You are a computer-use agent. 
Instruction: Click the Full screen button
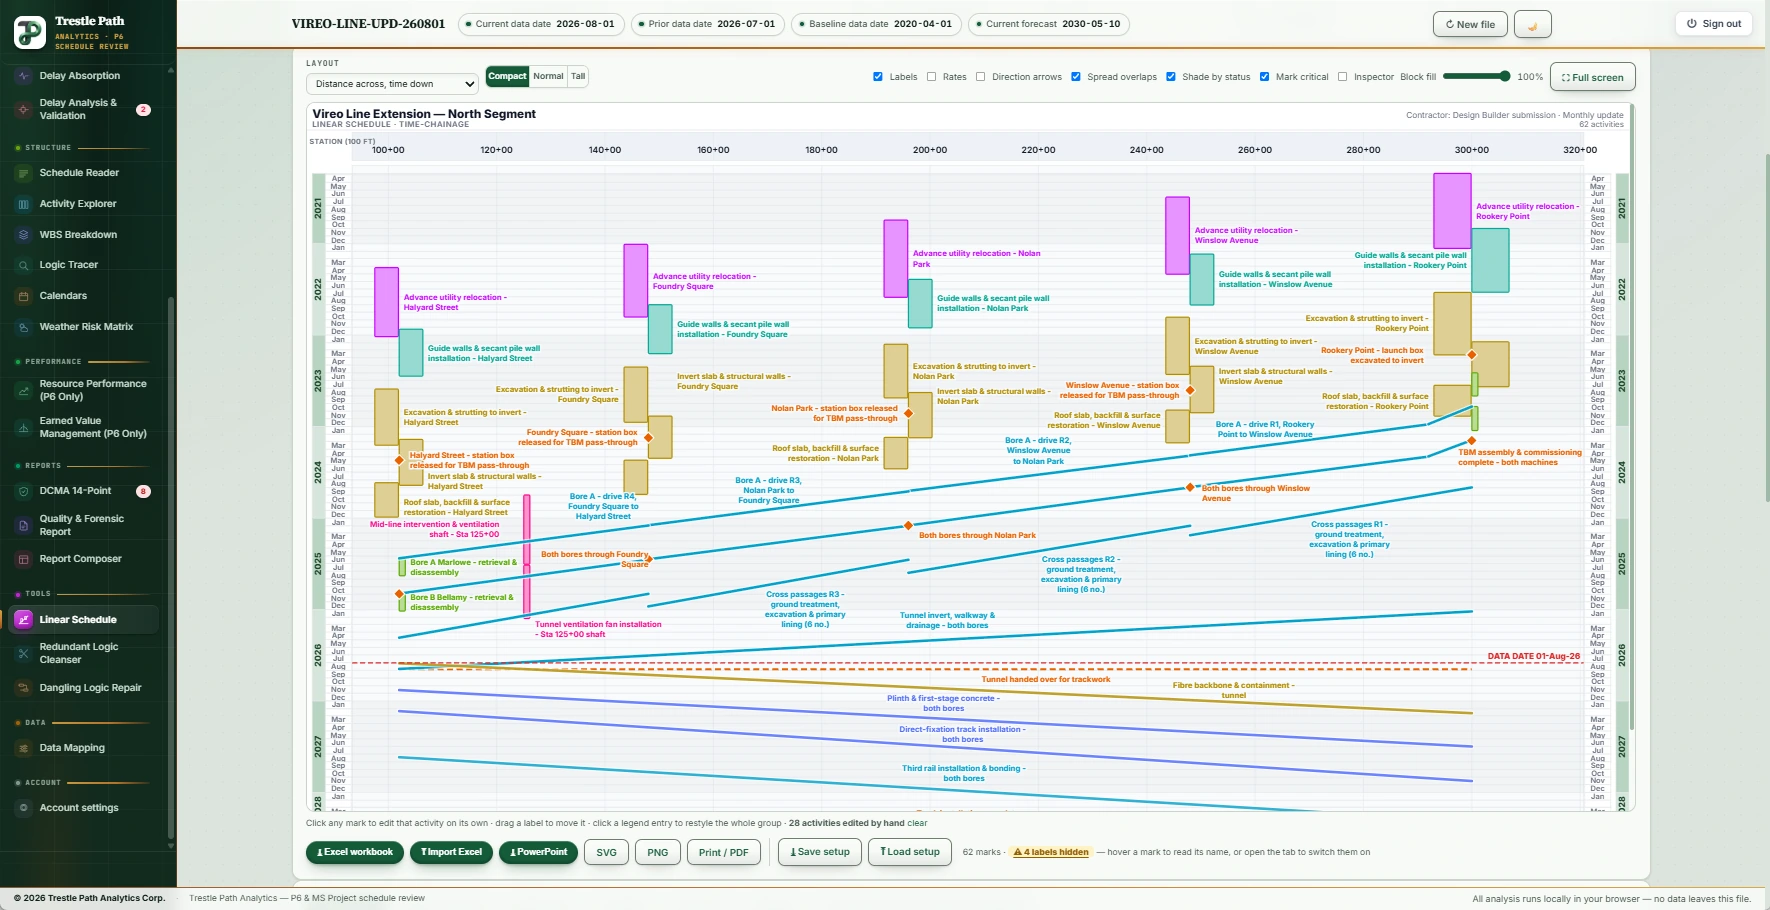(1593, 77)
